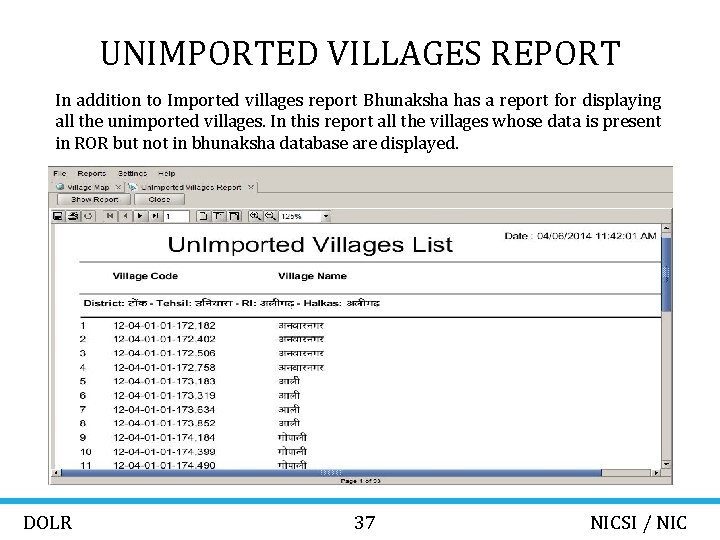Click the Page 1 of 33 indicator
720x540 pixels.
(360, 481)
